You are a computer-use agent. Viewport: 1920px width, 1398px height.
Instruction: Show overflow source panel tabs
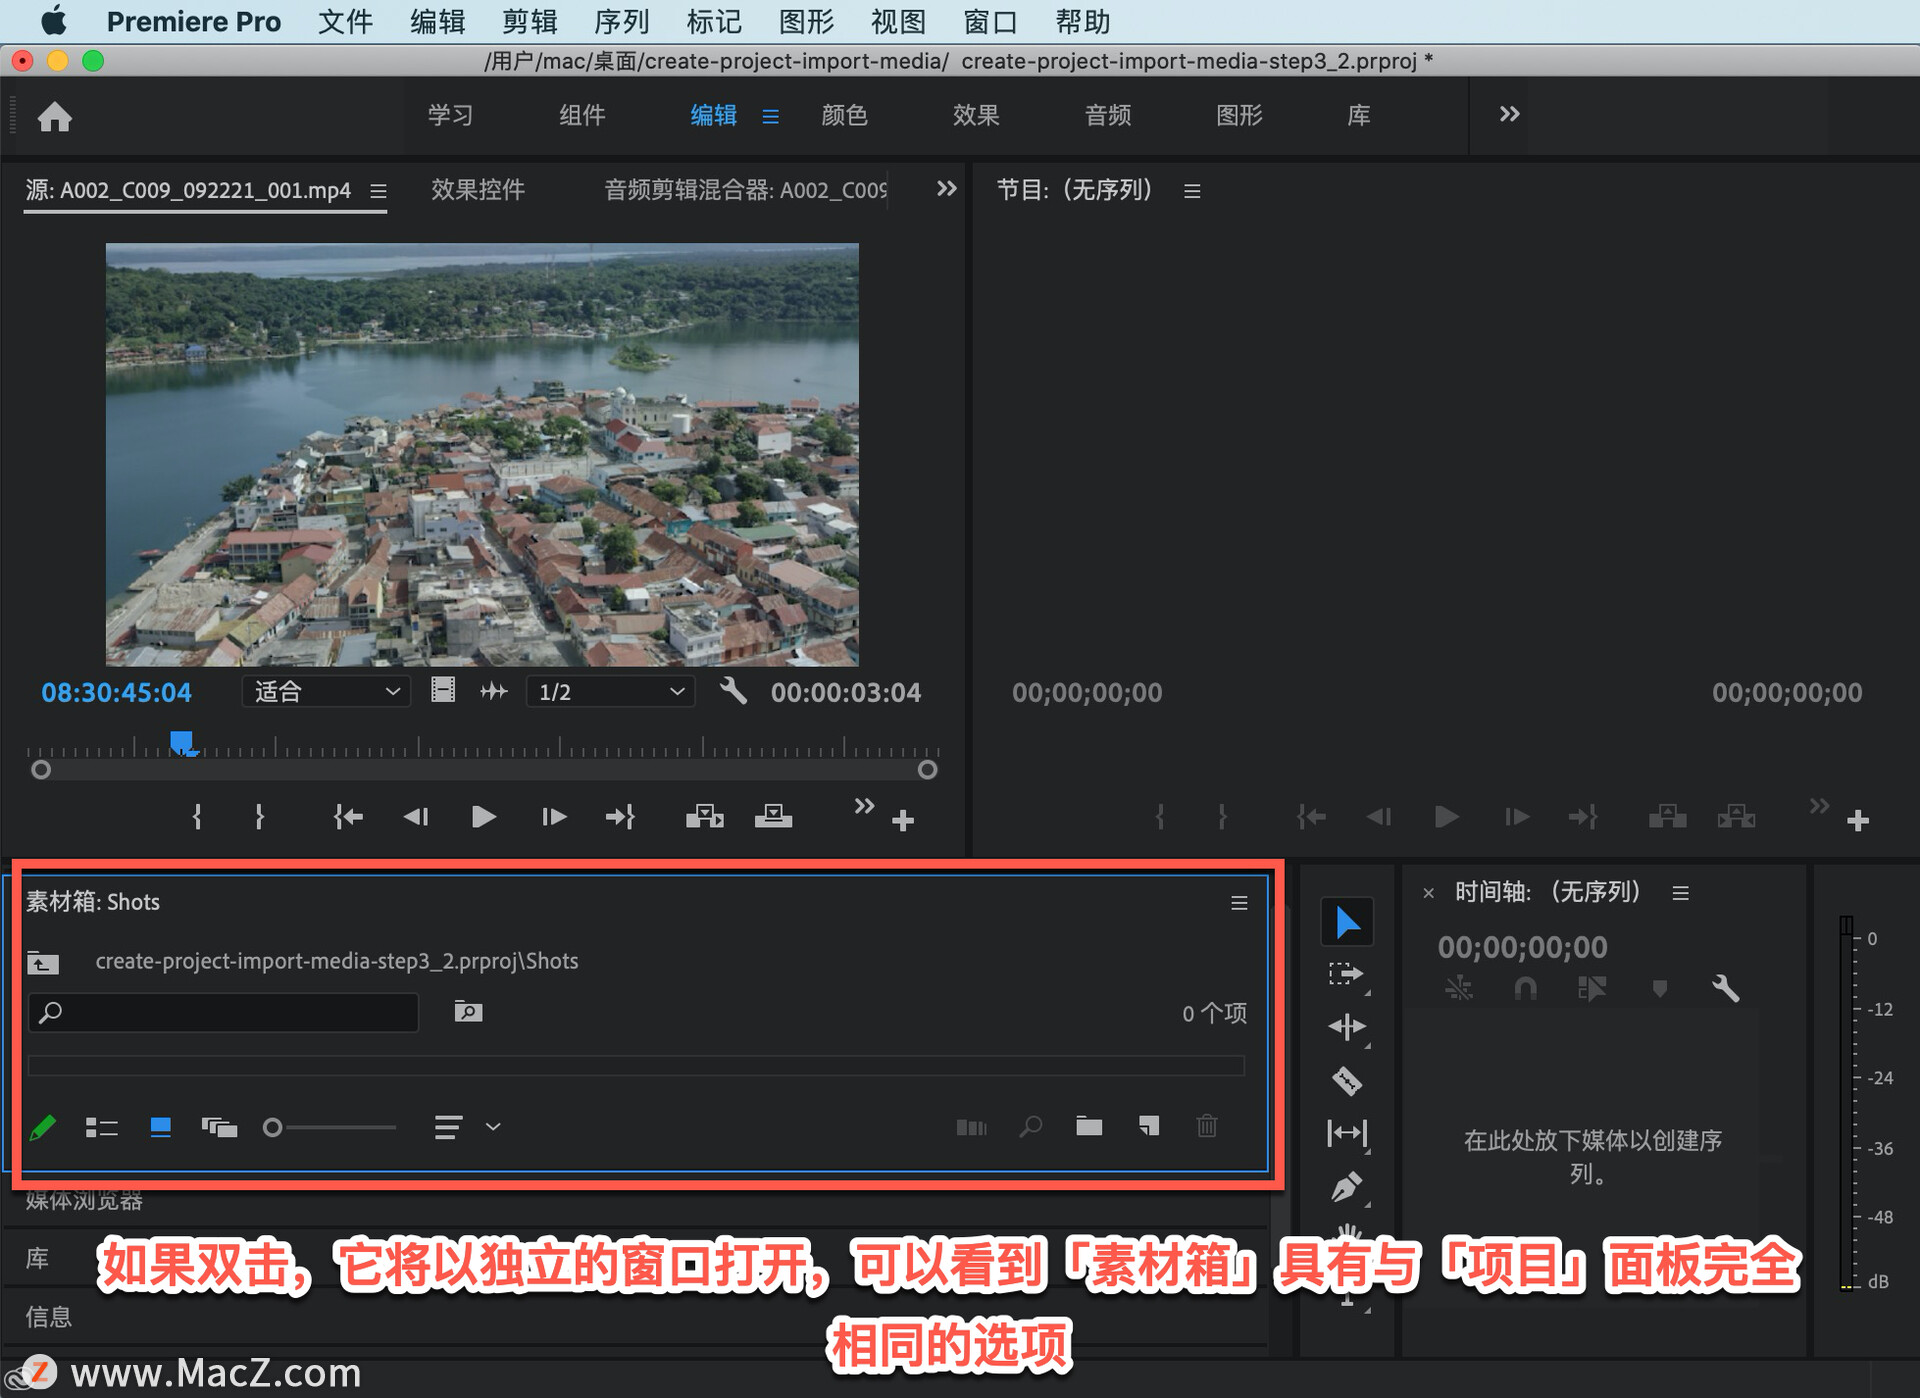(946, 189)
